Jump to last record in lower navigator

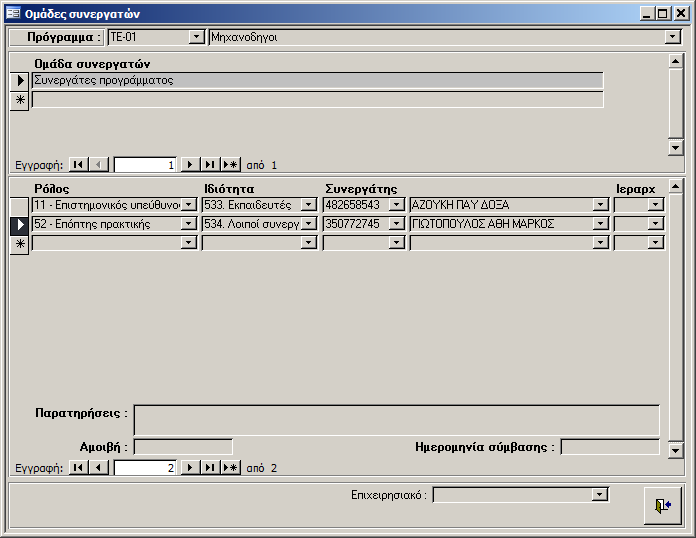pos(209,468)
